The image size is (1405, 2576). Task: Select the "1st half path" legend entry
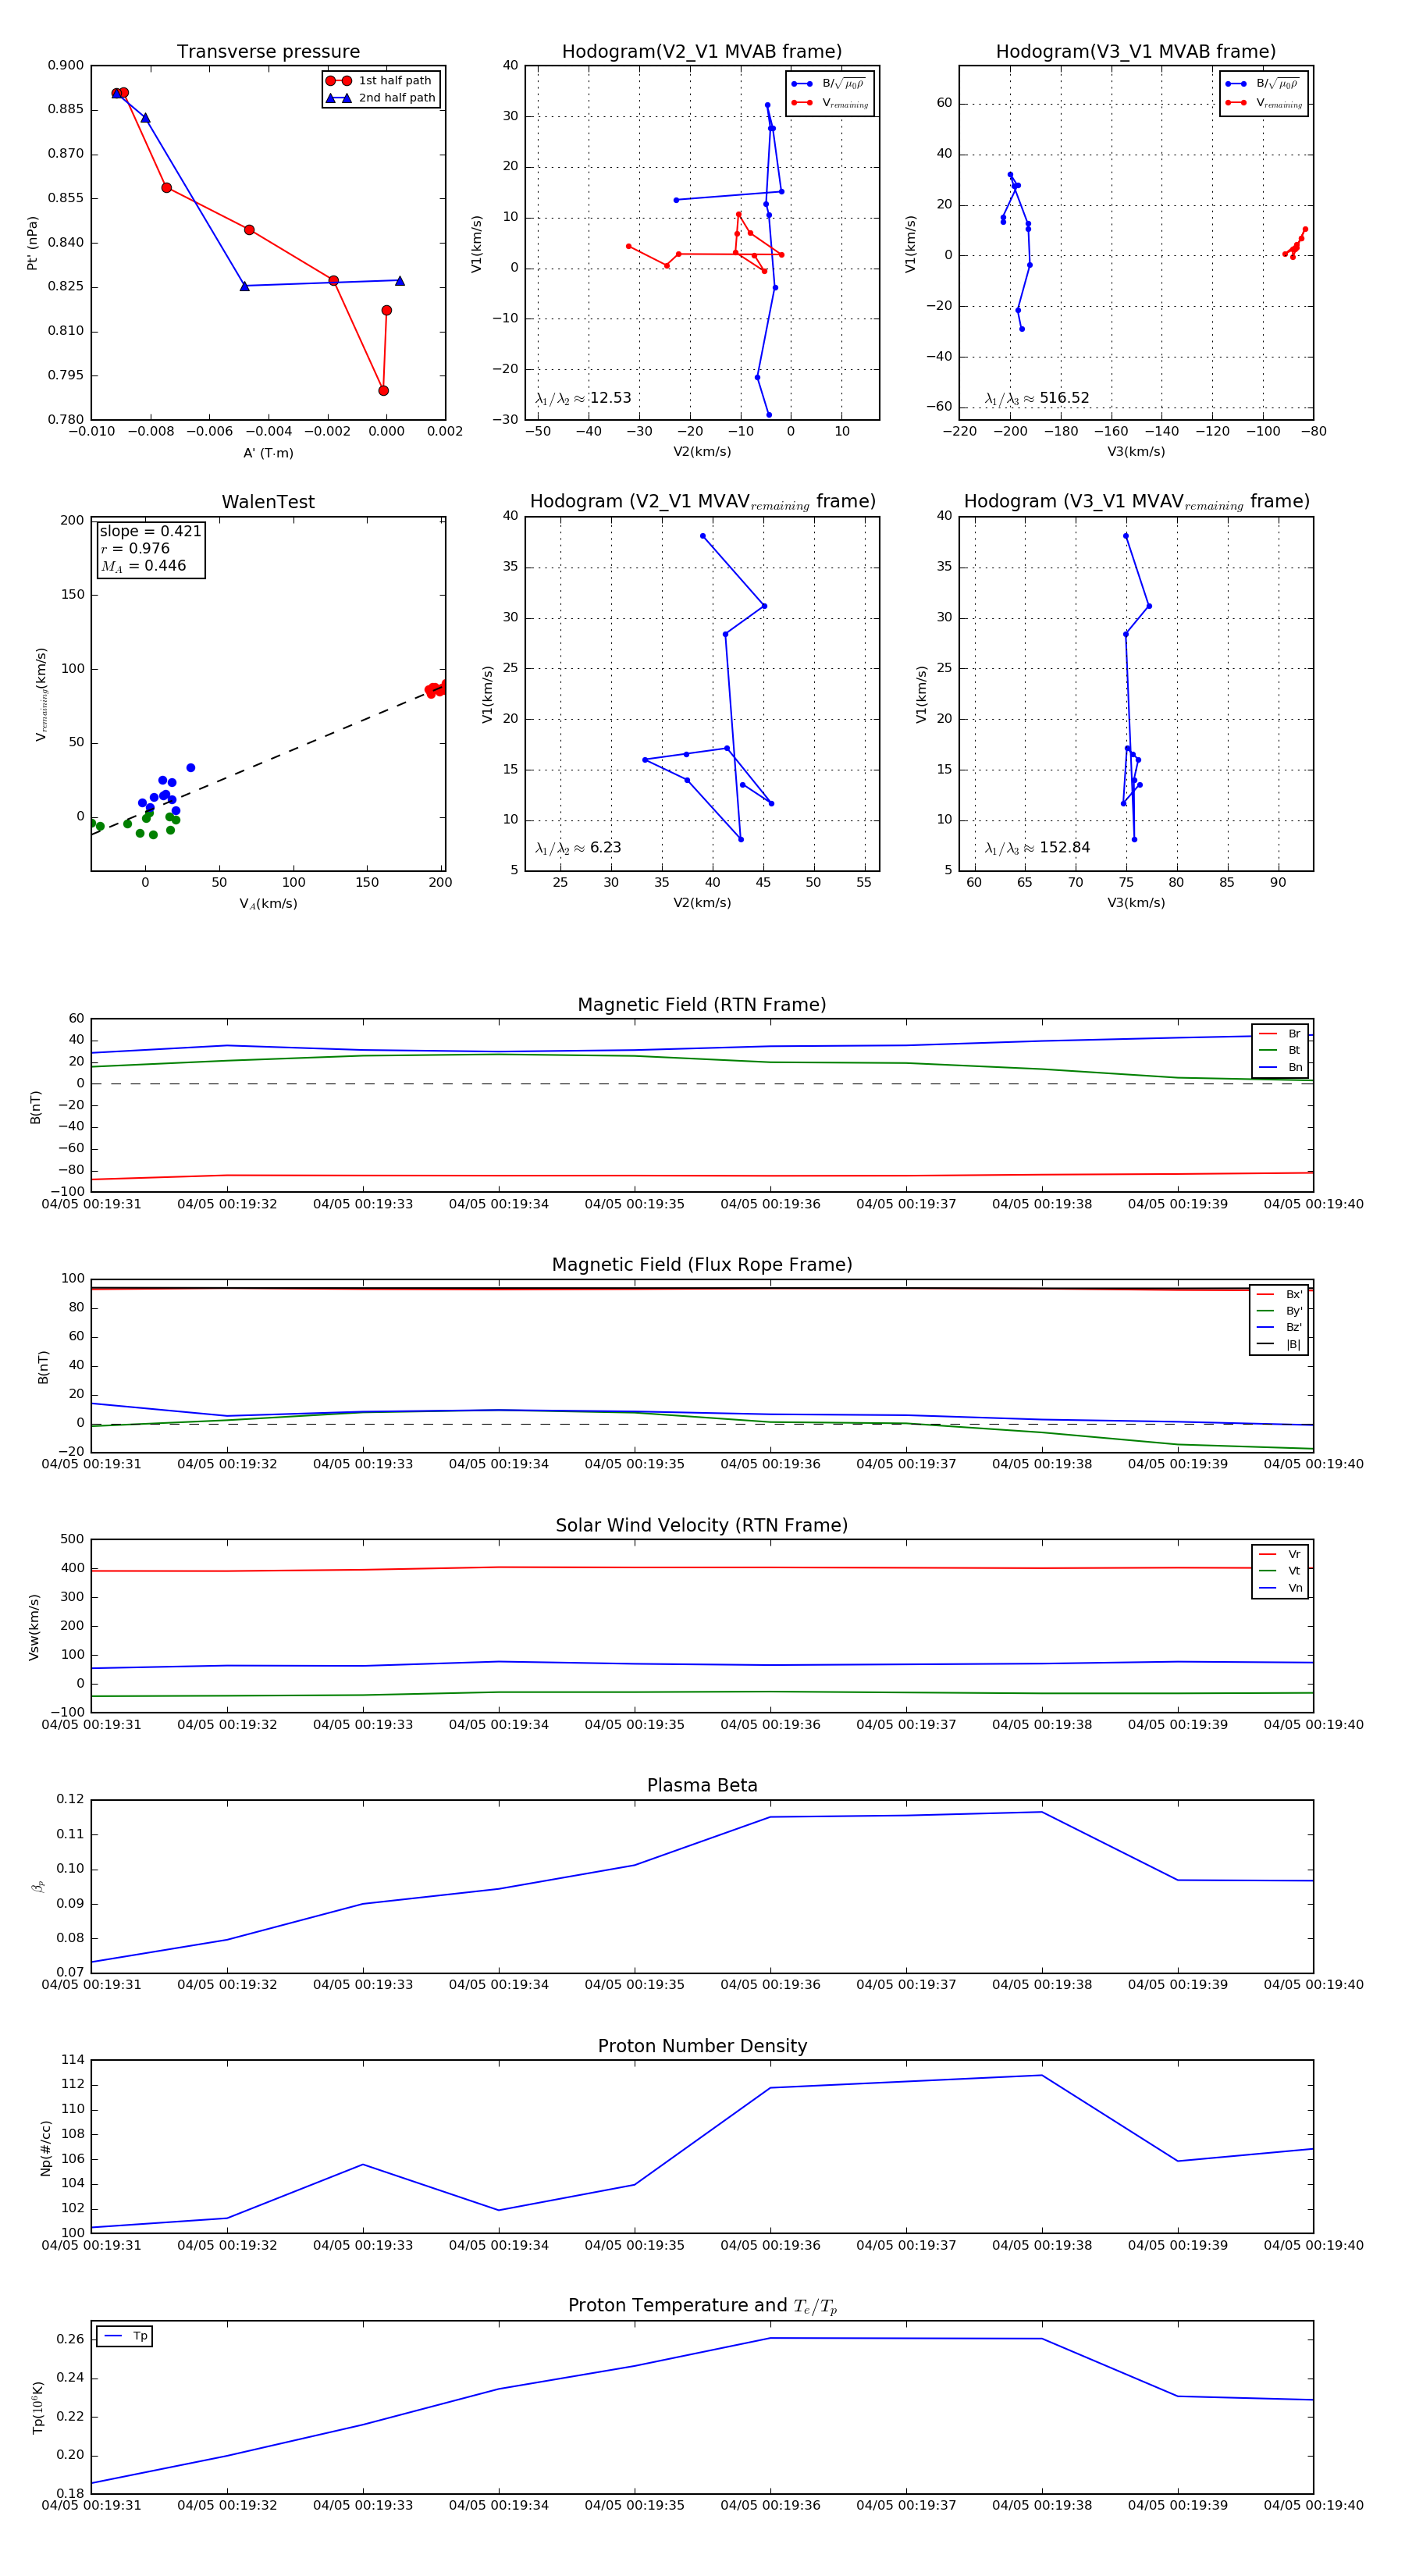380,81
